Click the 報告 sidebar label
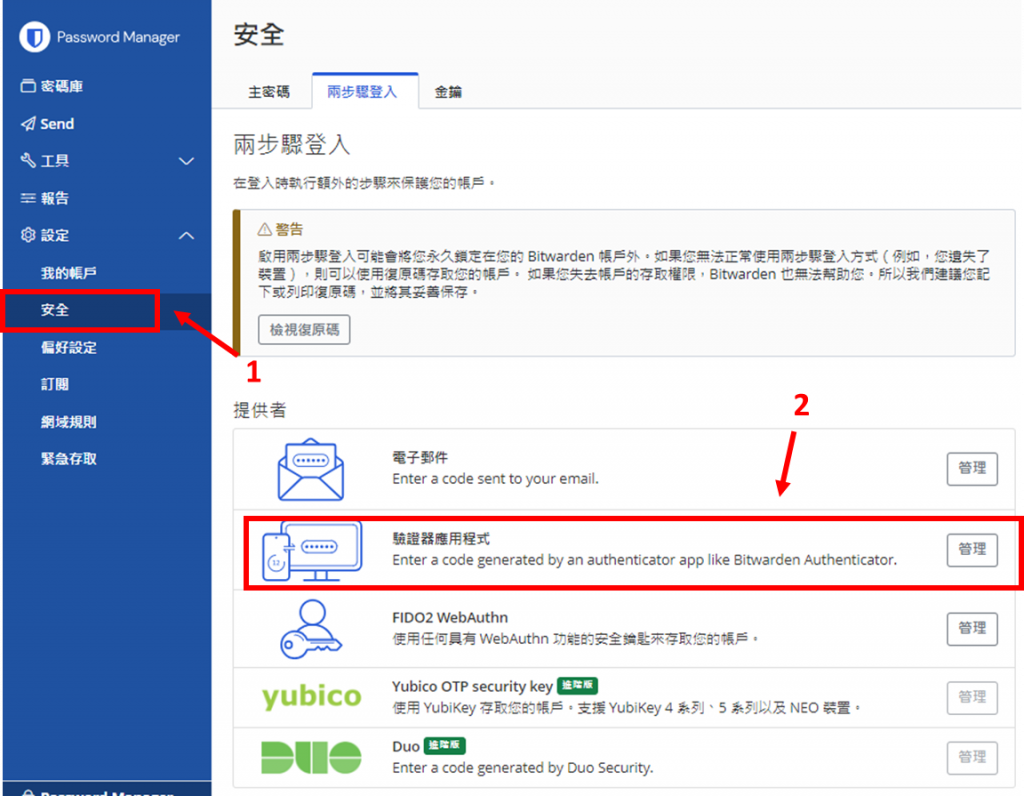 (55, 198)
